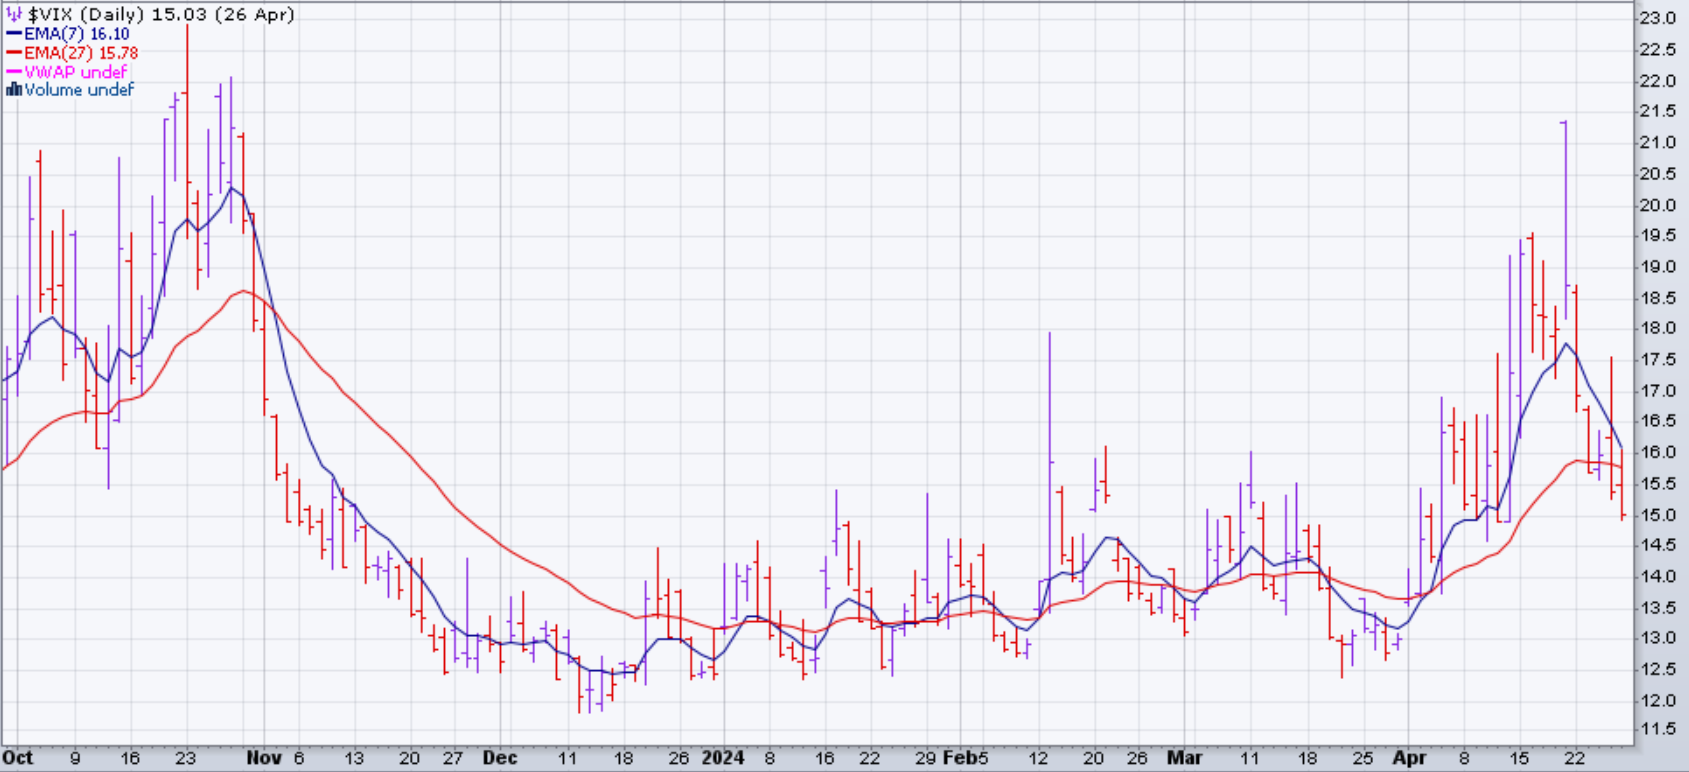The width and height of the screenshot is (1689, 772).
Task: Select the 2024 year label on the x-axis
Action: coord(722,758)
